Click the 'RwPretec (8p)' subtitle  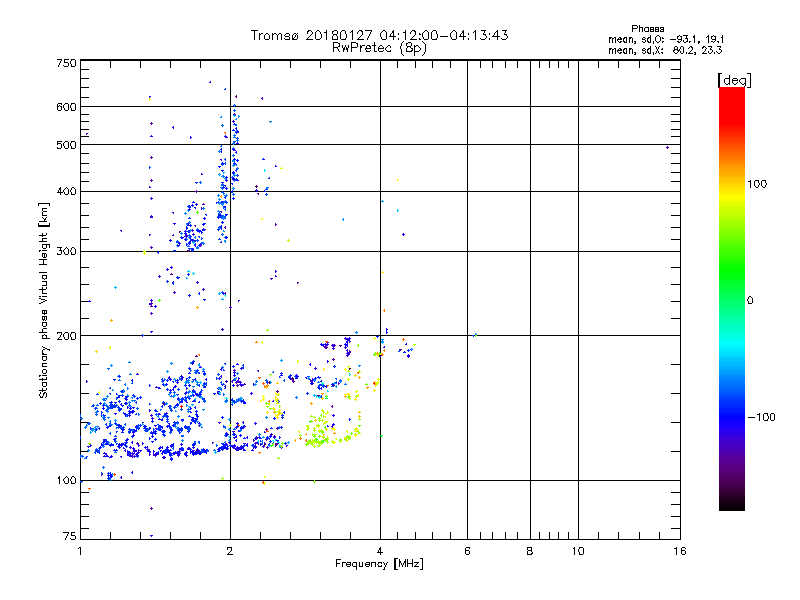pyautogui.click(x=379, y=48)
